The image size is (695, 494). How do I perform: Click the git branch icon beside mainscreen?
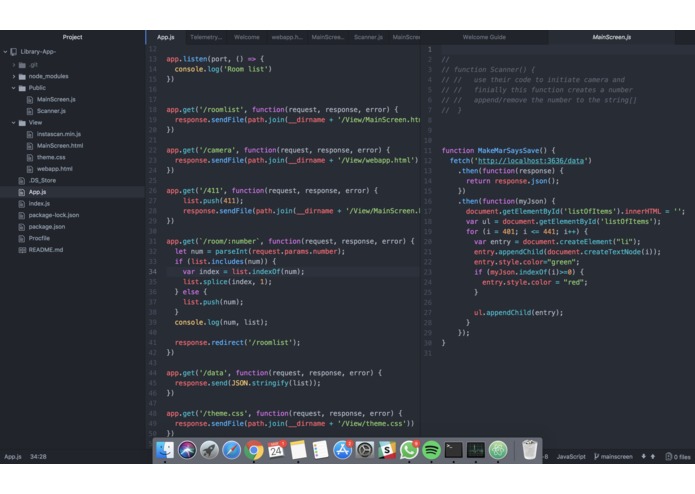(x=596, y=456)
